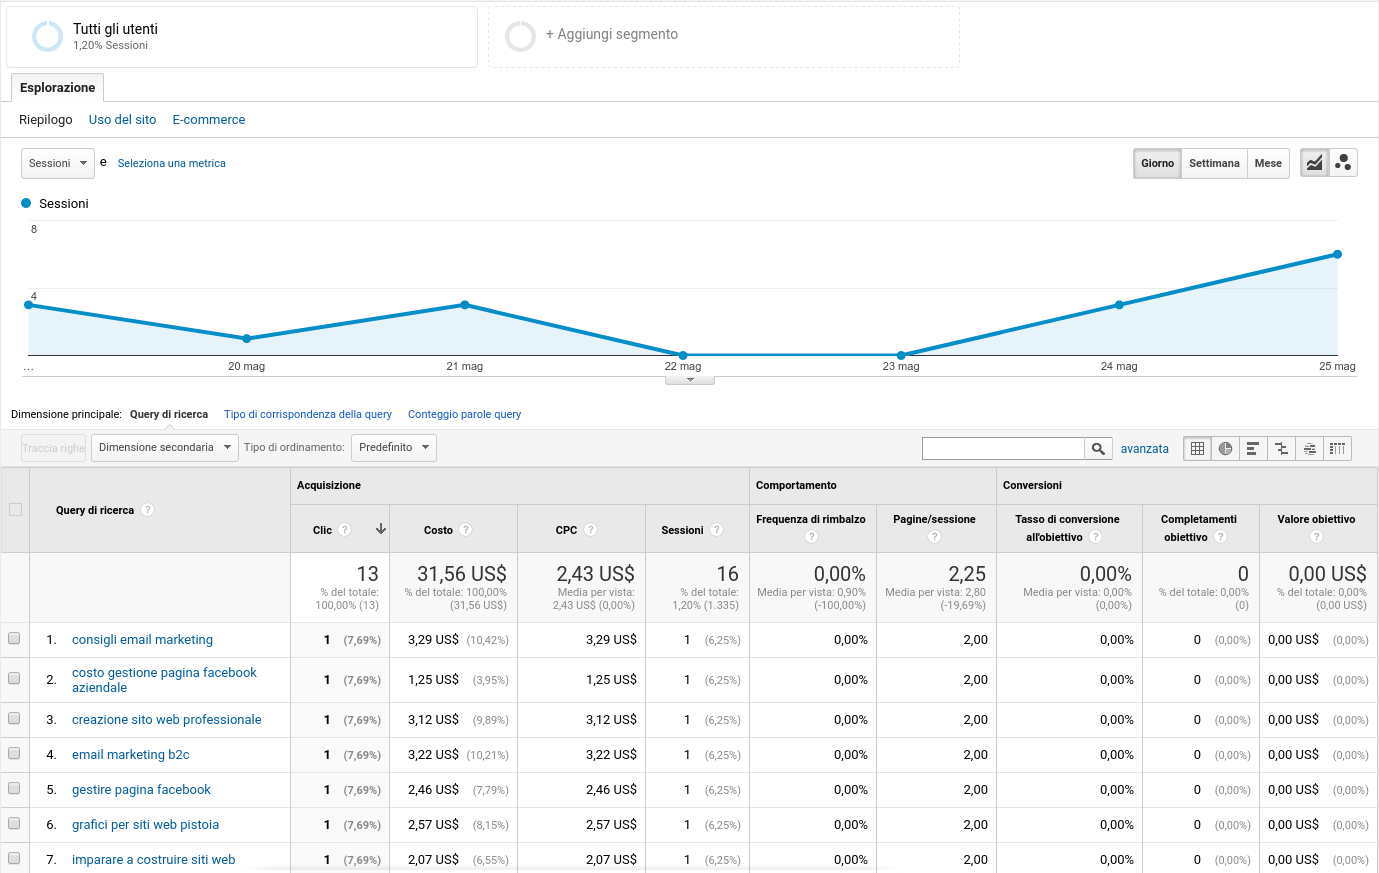Choose Conteggio parole query dimension

pyautogui.click(x=464, y=414)
